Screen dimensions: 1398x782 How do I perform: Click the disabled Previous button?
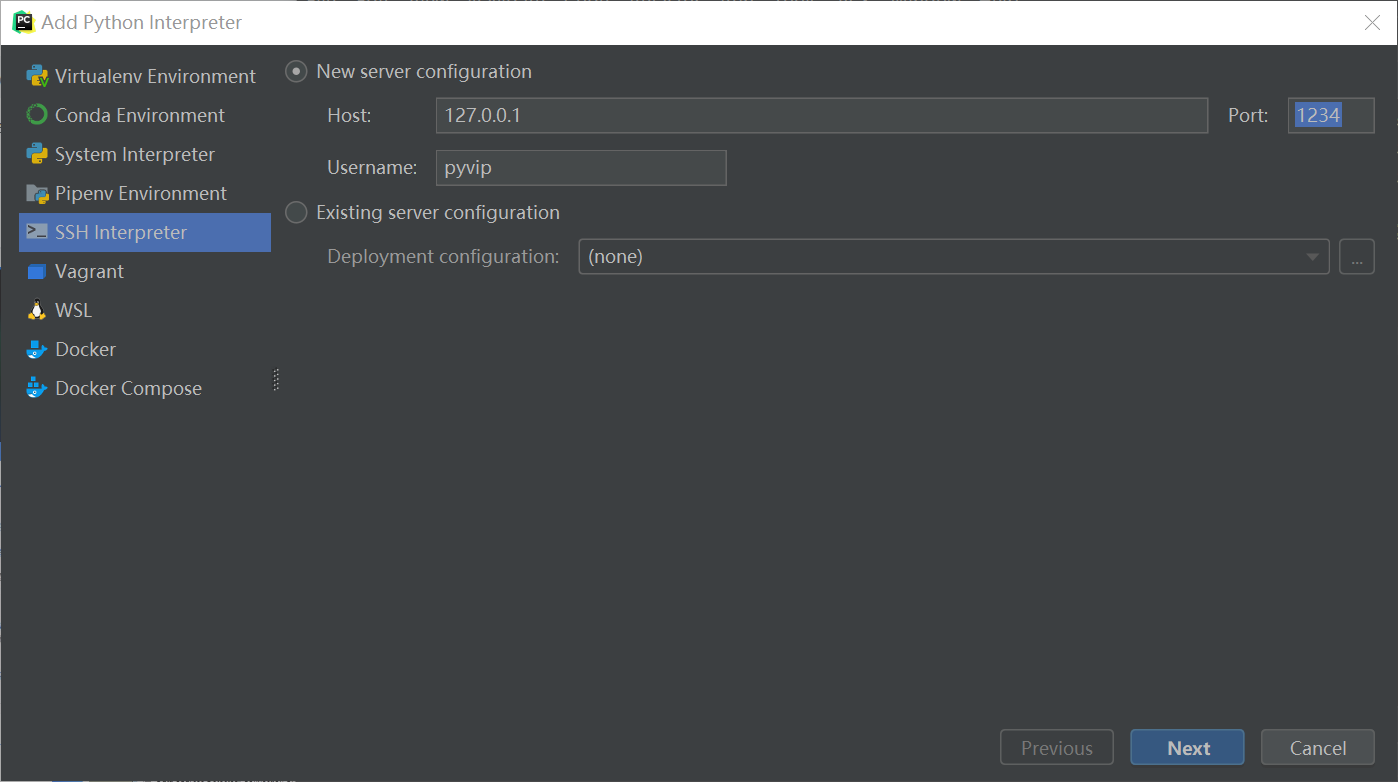(x=1057, y=748)
